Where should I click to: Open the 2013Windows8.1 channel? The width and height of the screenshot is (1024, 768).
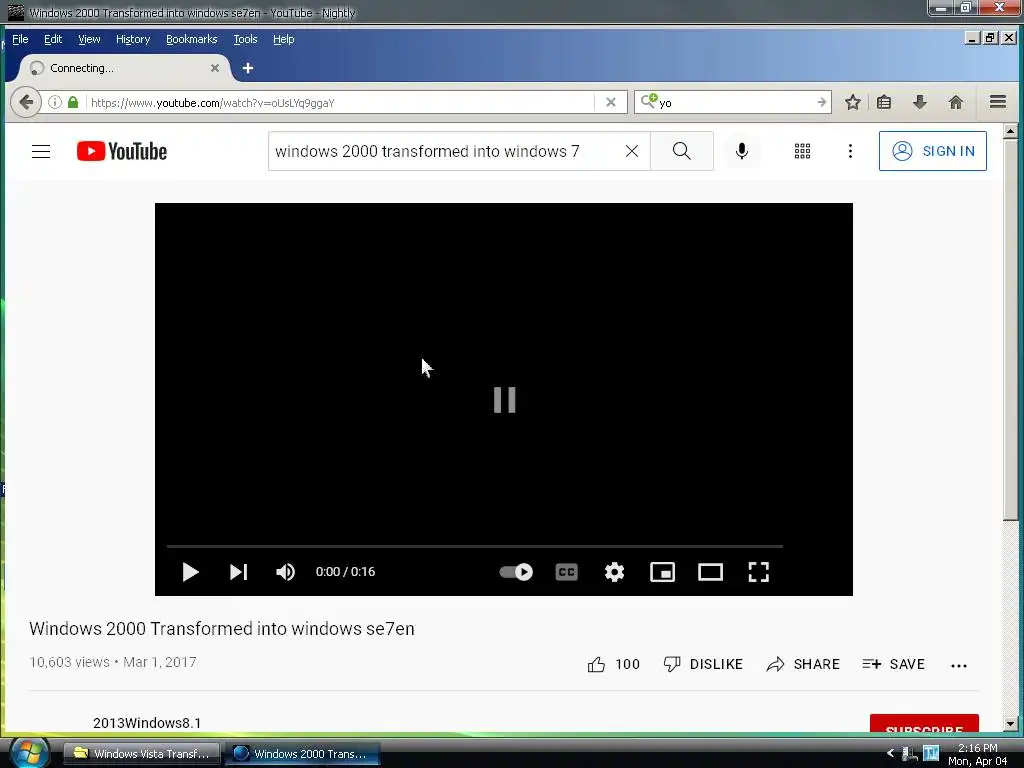pos(147,723)
